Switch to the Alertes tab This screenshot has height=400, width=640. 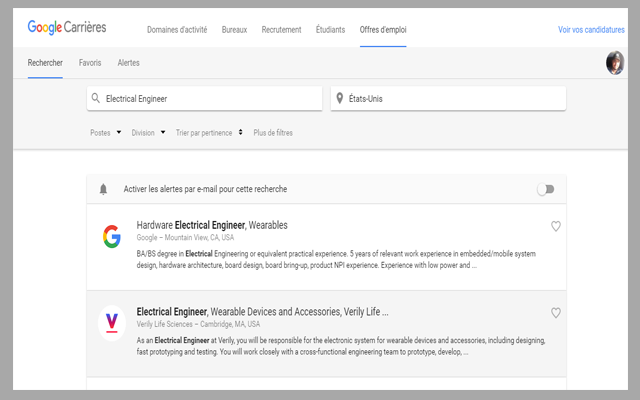128,63
